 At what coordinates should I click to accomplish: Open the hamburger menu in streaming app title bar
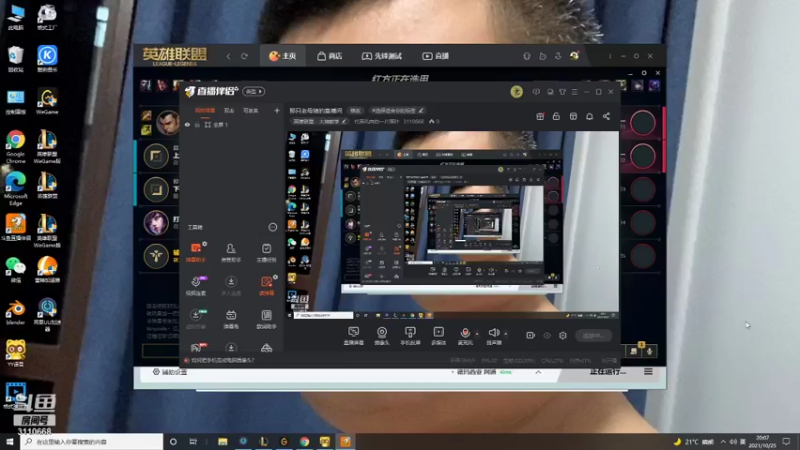tap(574, 92)
